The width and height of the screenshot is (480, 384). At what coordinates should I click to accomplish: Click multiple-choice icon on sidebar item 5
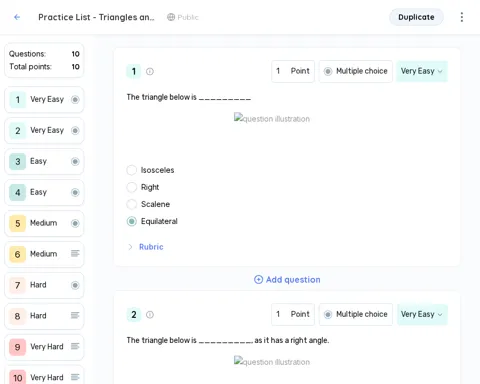75,223
